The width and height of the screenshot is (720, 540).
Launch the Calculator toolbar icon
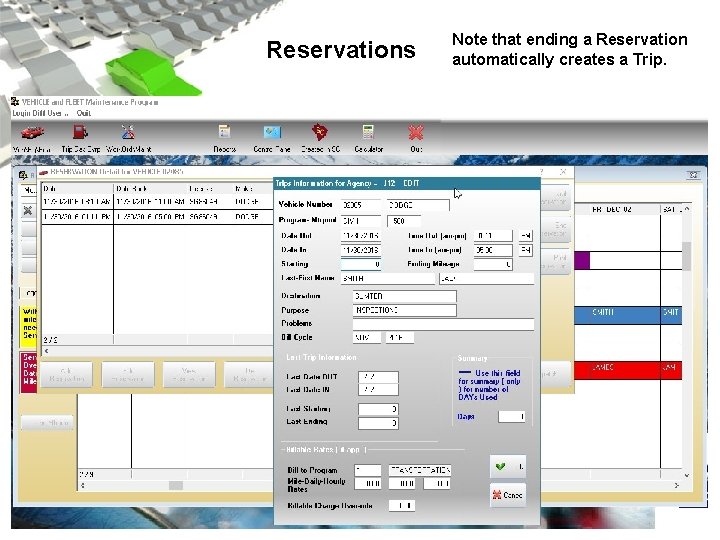368,132
